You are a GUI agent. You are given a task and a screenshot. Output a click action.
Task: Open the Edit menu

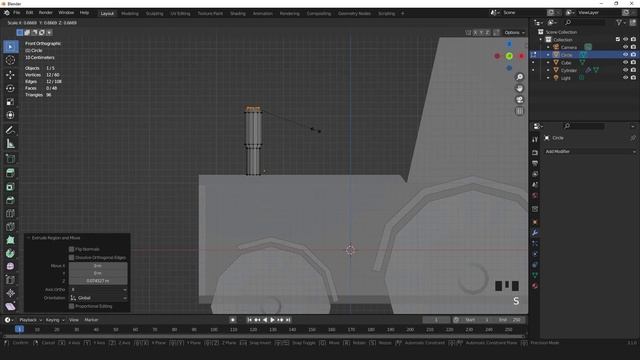click(29, 13)
